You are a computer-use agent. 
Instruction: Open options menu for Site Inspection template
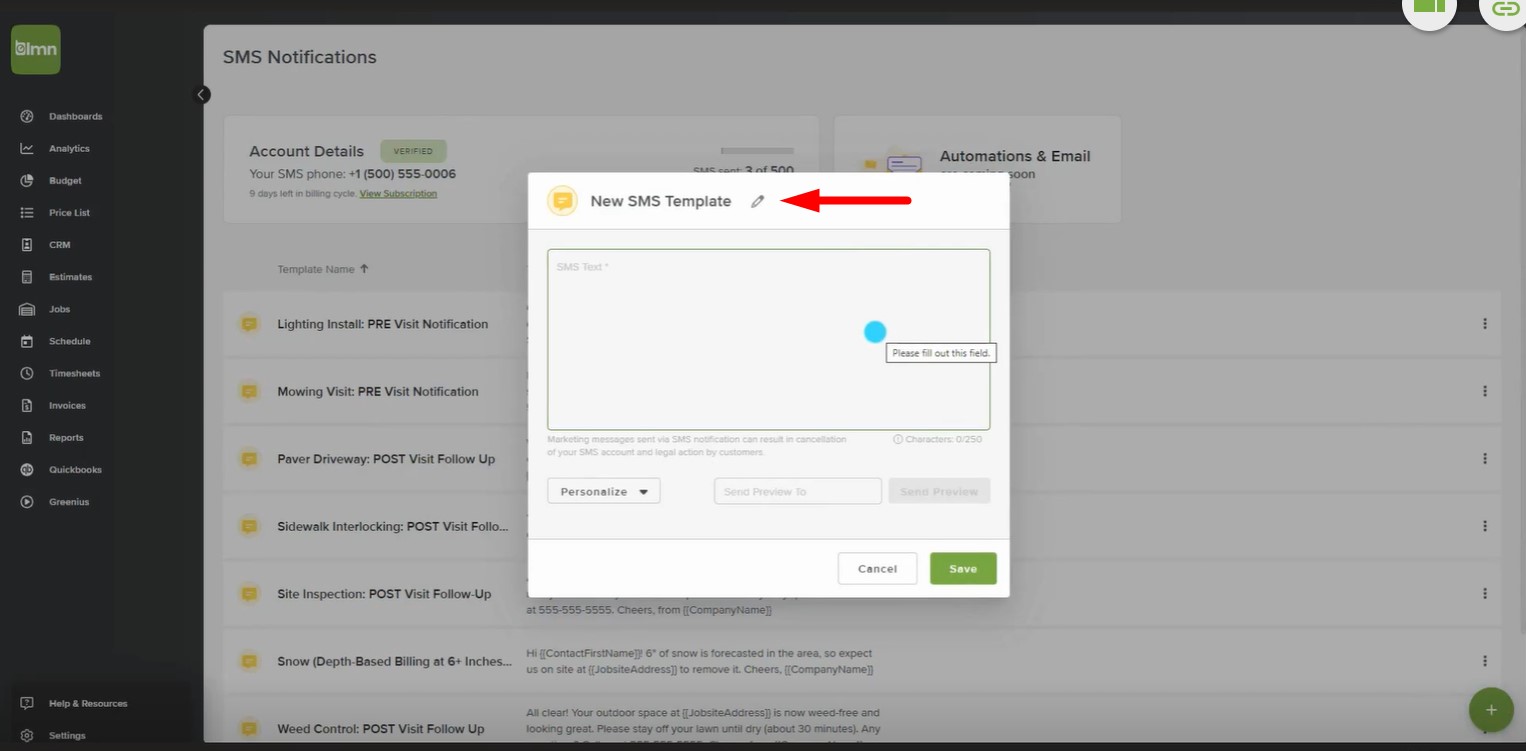(1485, 594)
